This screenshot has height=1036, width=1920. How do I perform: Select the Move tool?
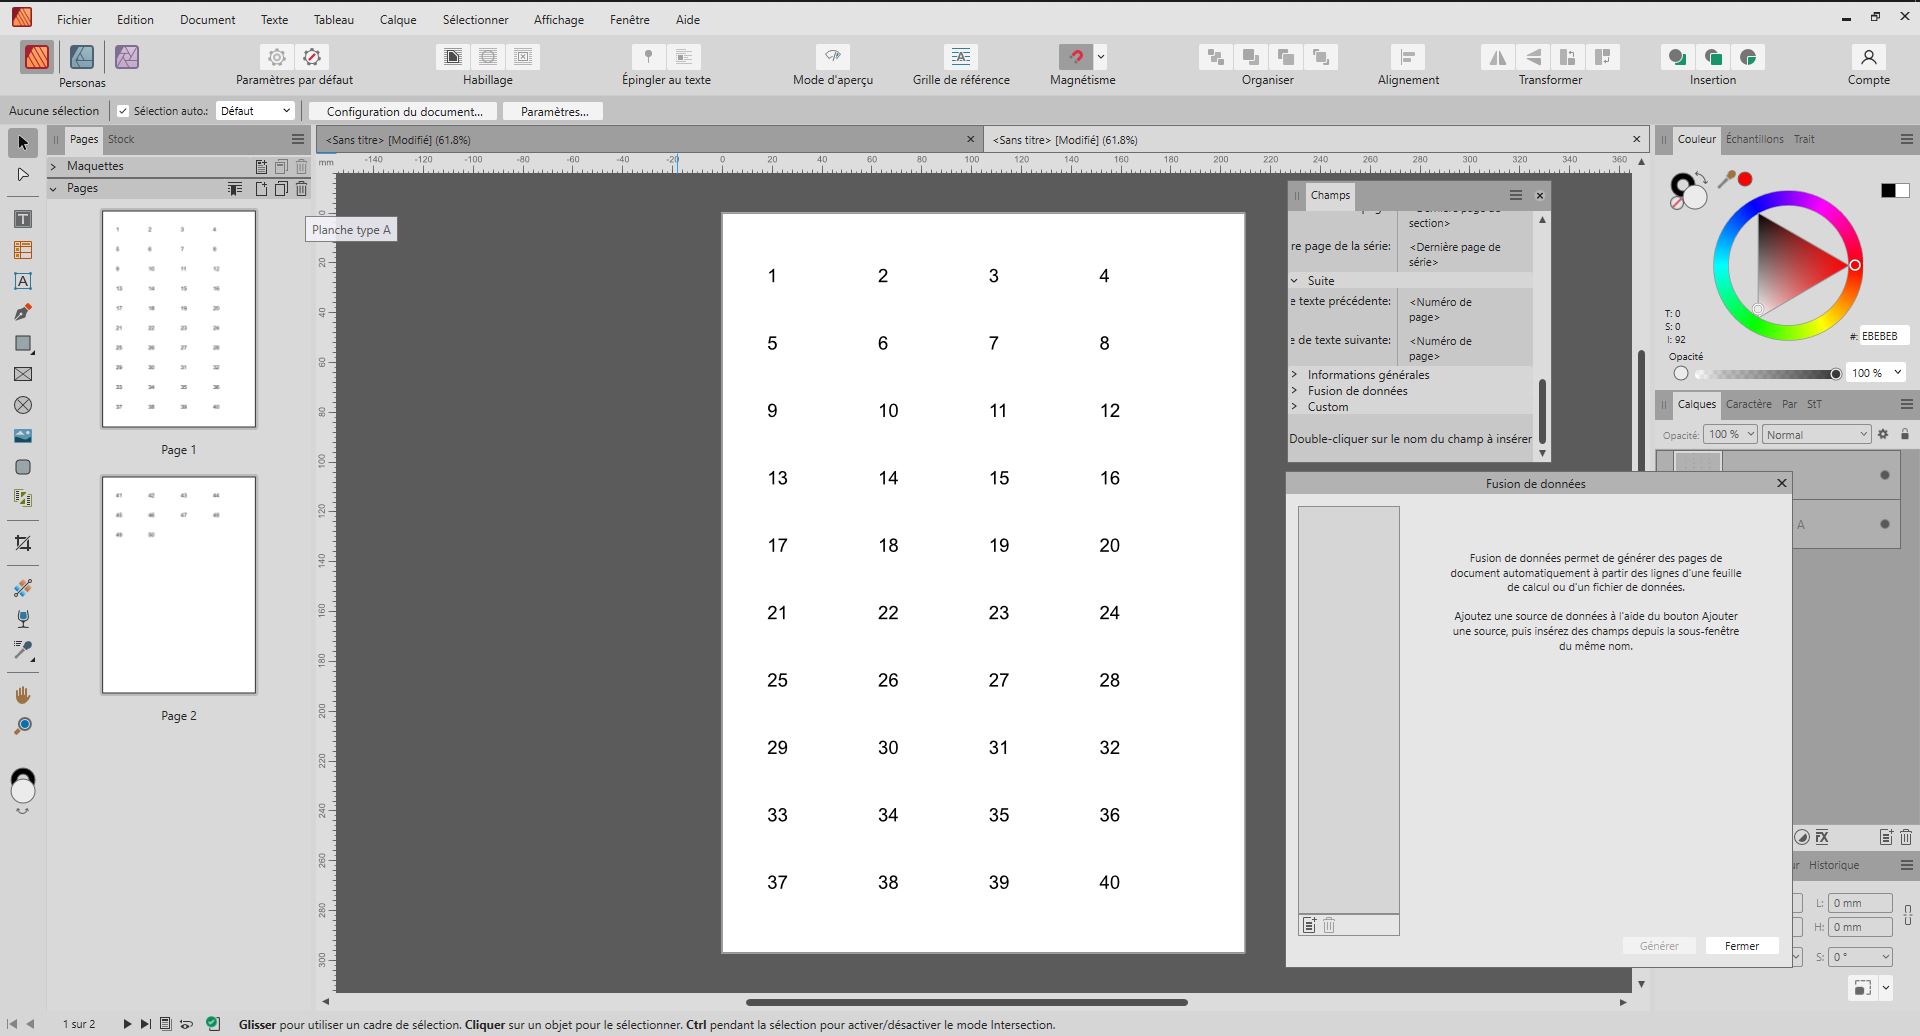tap(23, 143)
